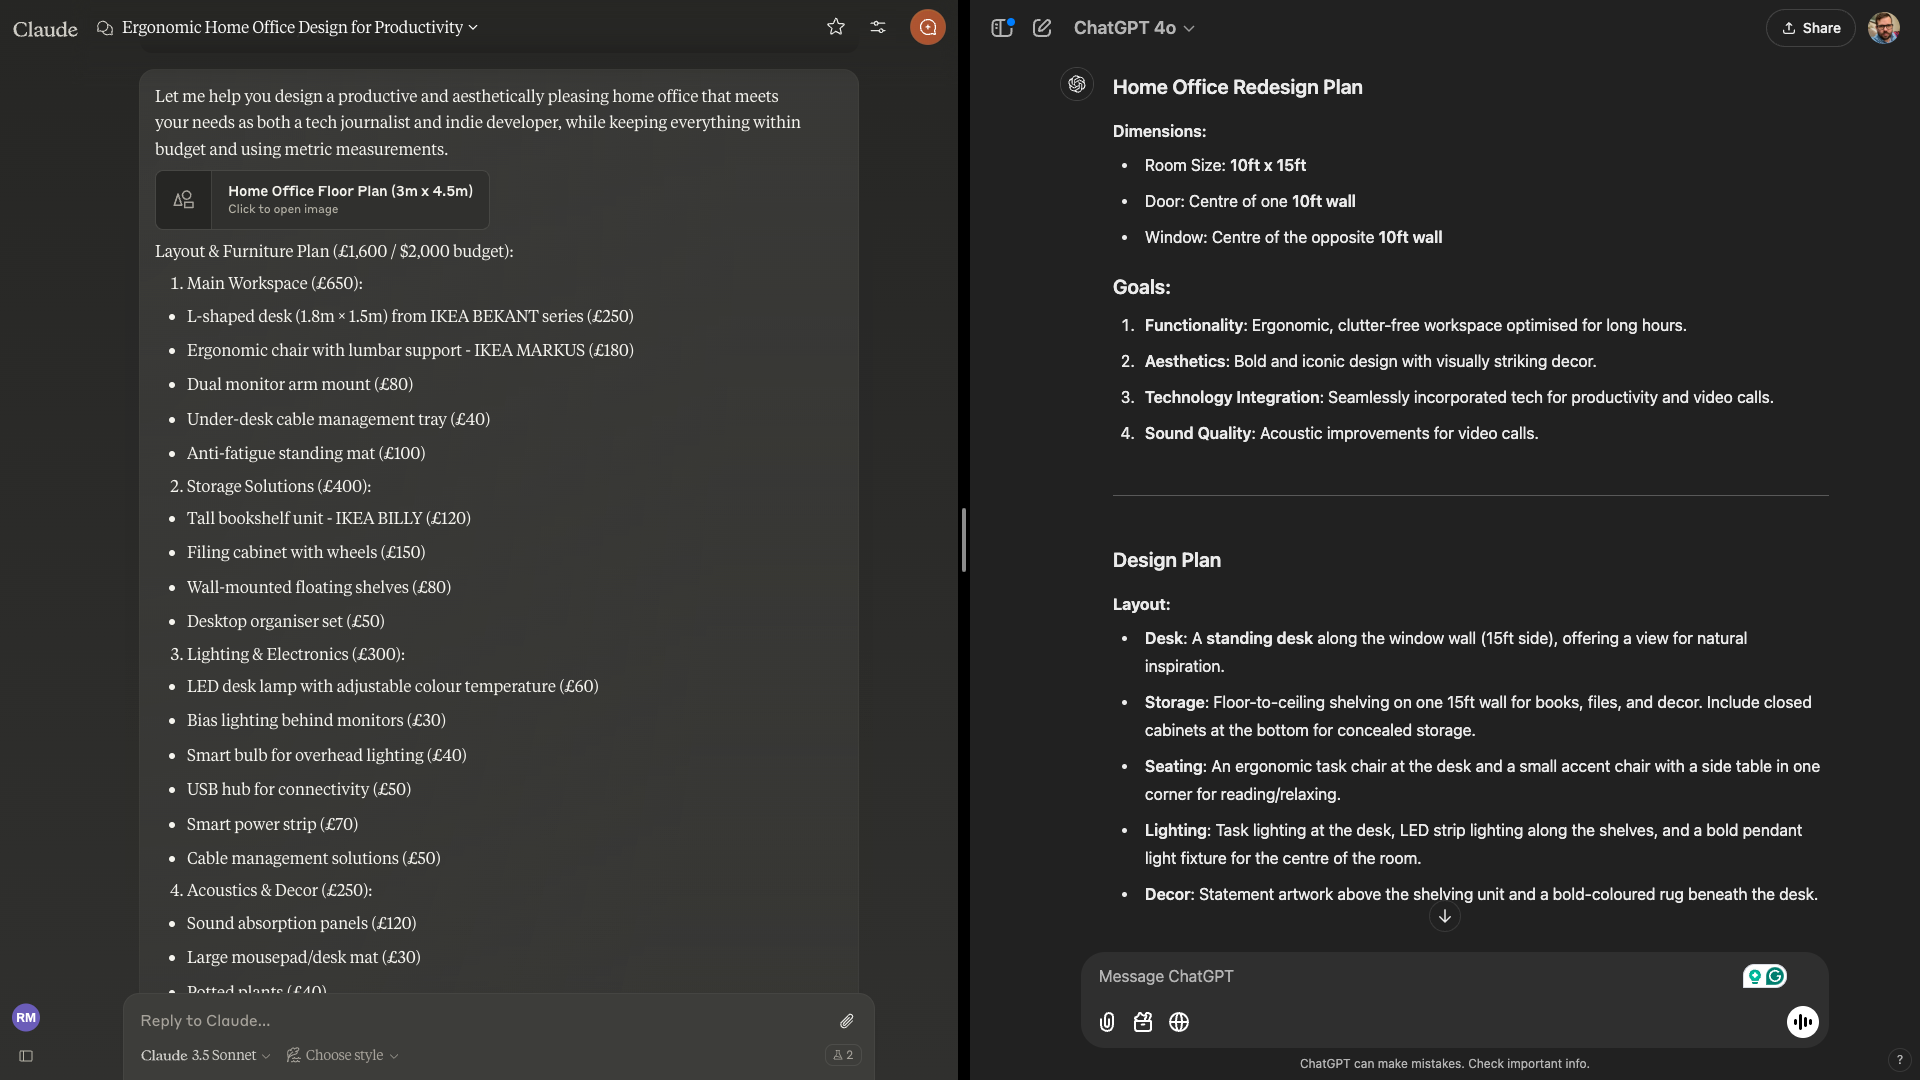Image resolution: width=1920 pixels, height=1080 pixels.
Task: Start new ChatGPT chat with pencil icon
Action: (1042, 28)
